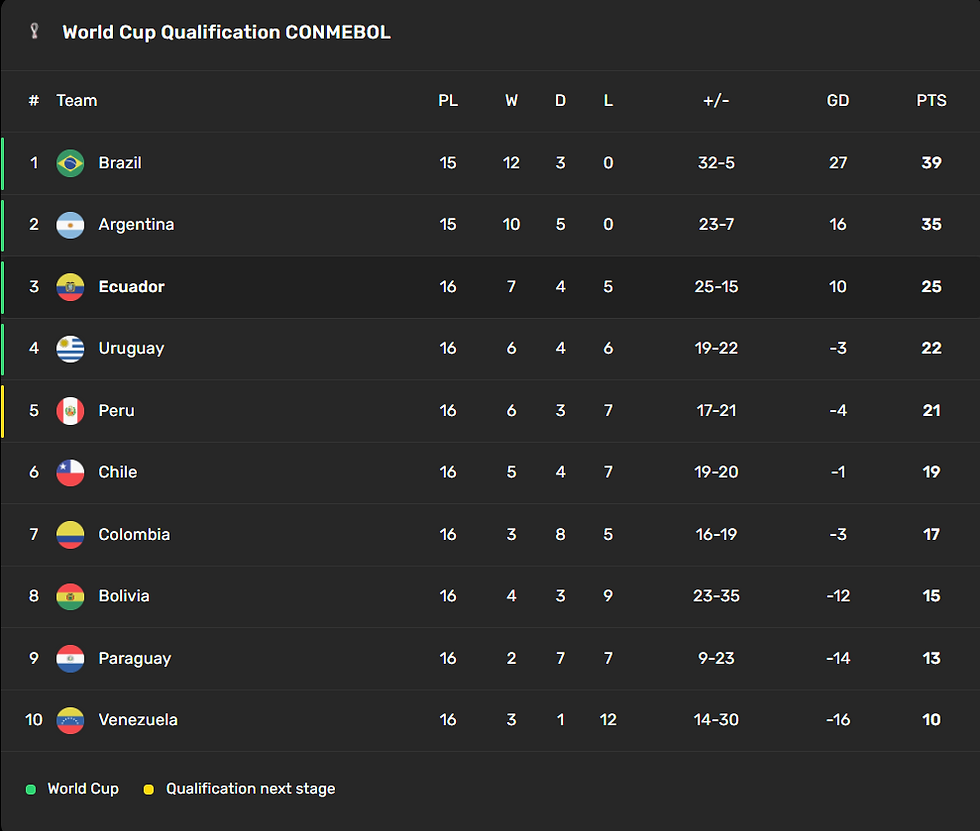Click the yellow Qualification next stage dot
Screen dimensions: 980x831
point(149,789)
